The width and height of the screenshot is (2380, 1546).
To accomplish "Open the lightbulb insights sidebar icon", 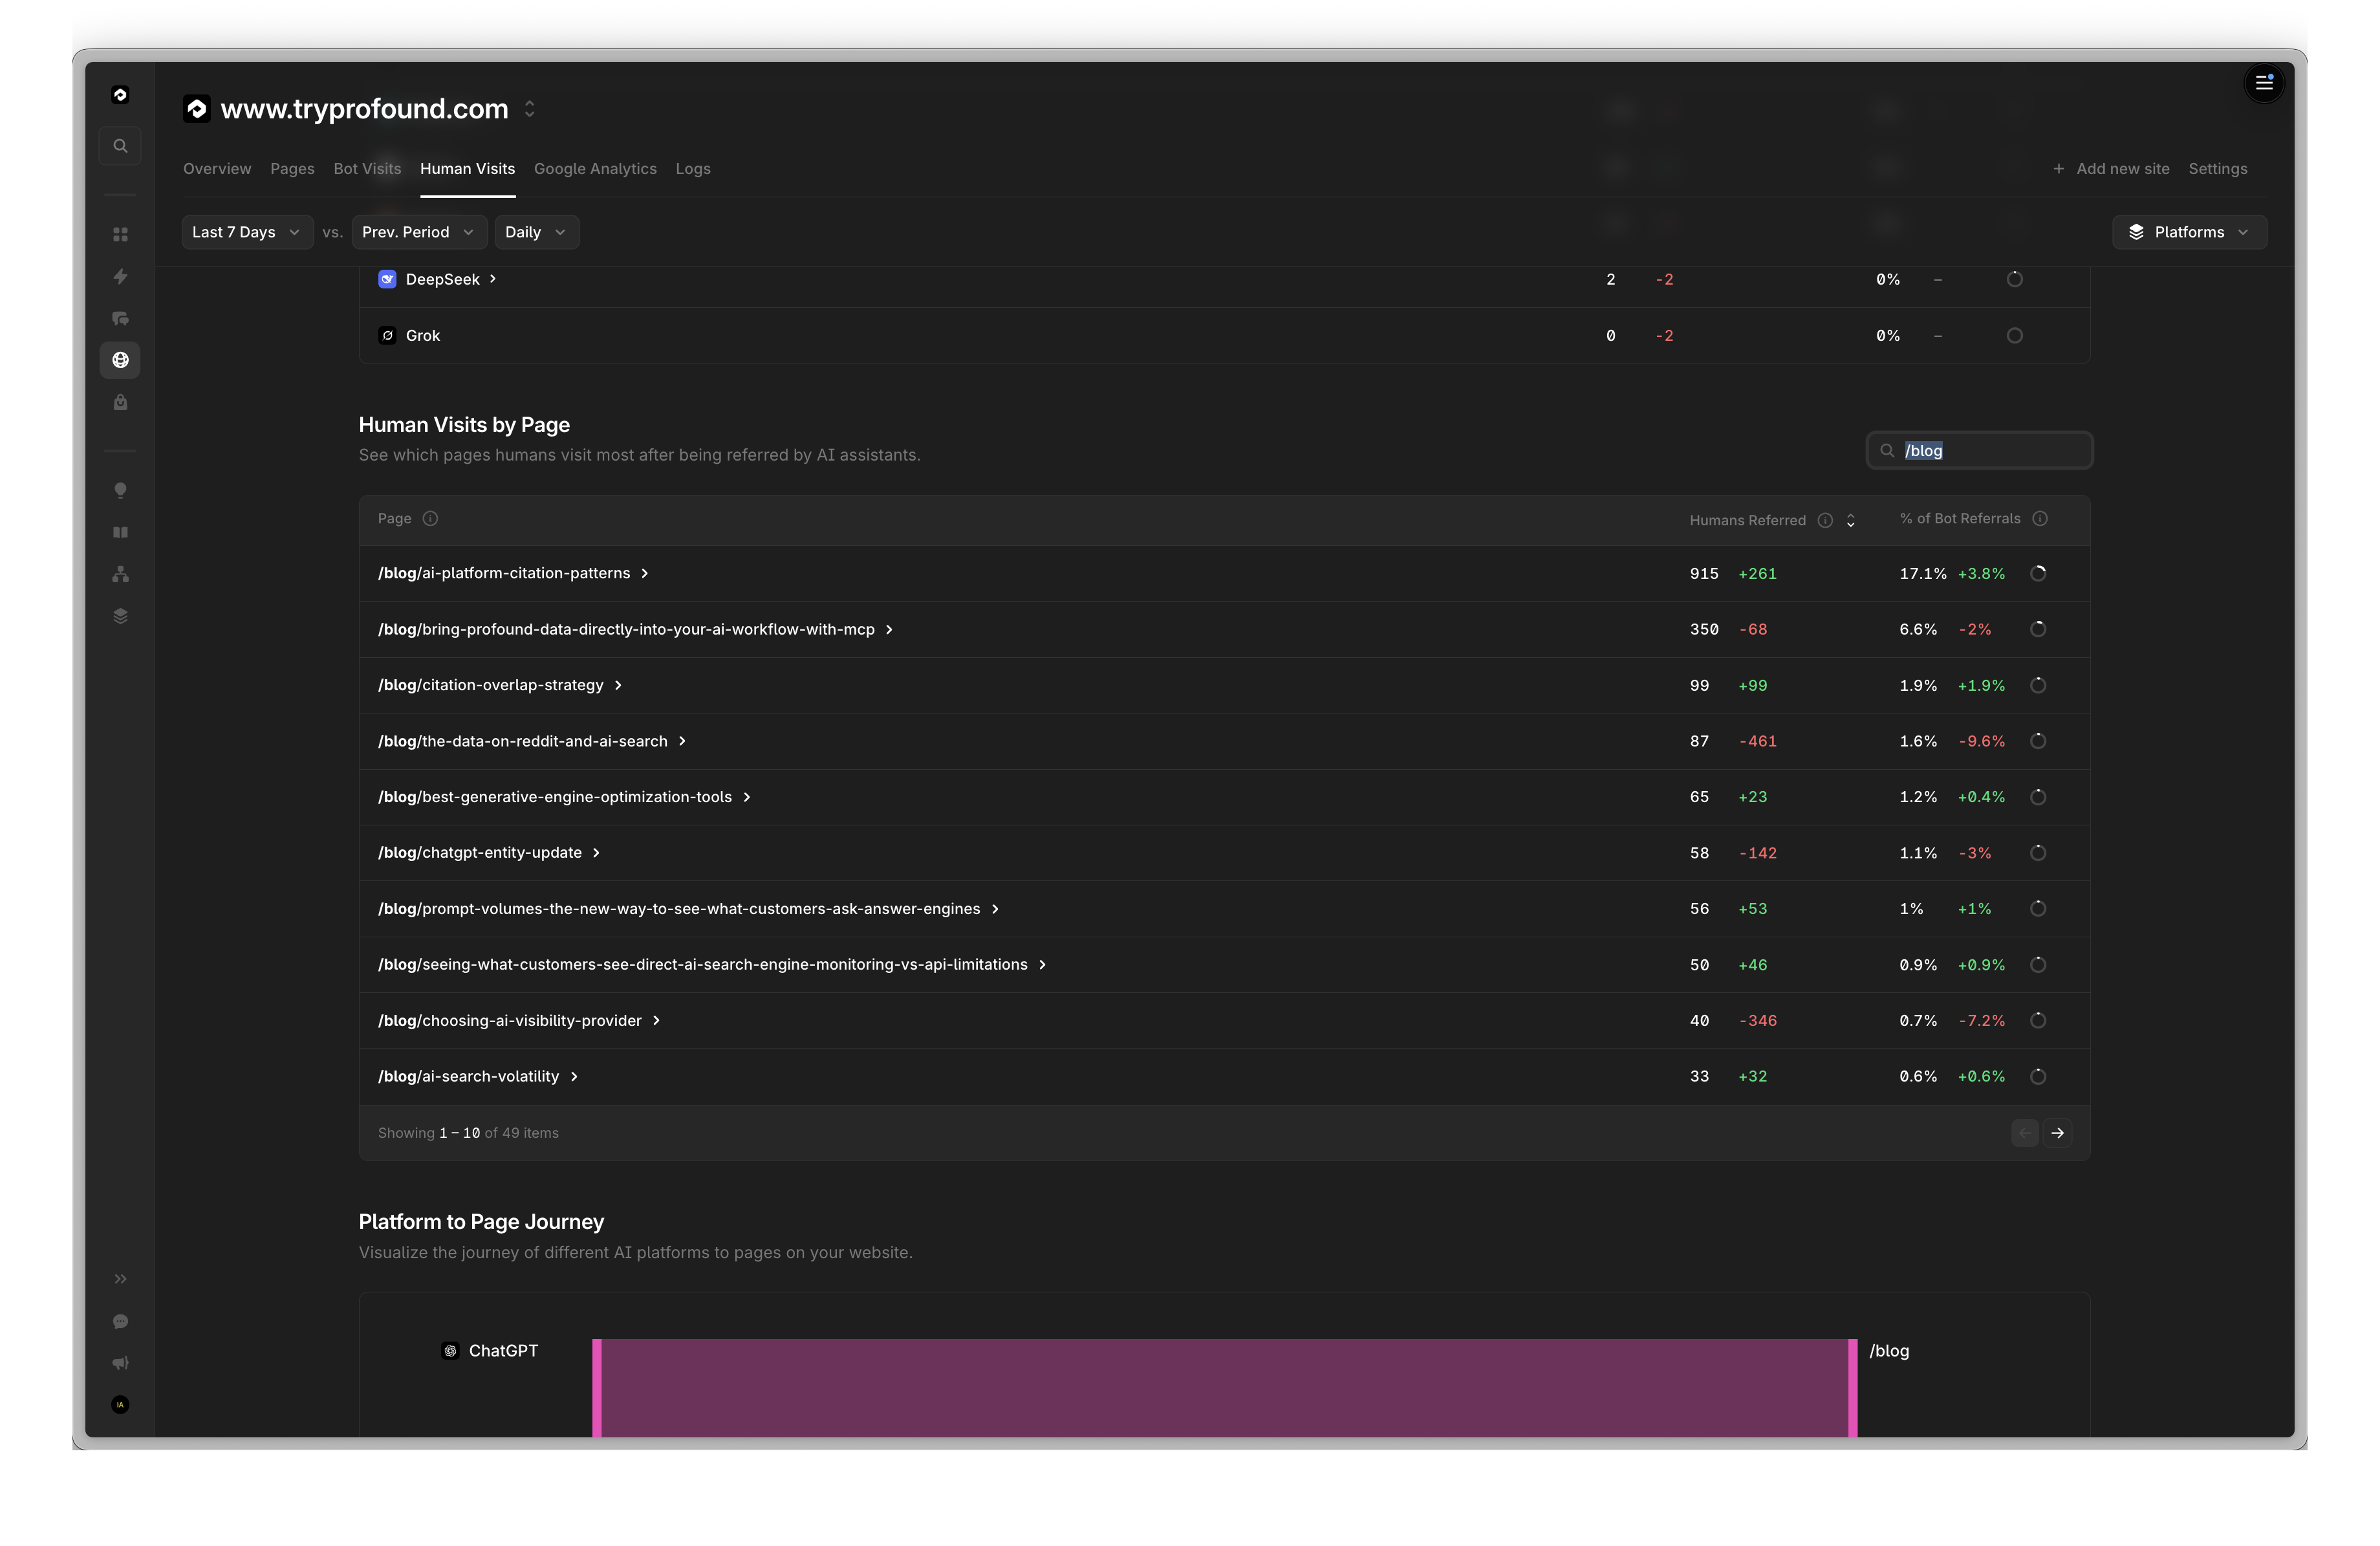I will pyautogui.click(x=120, y=490).
